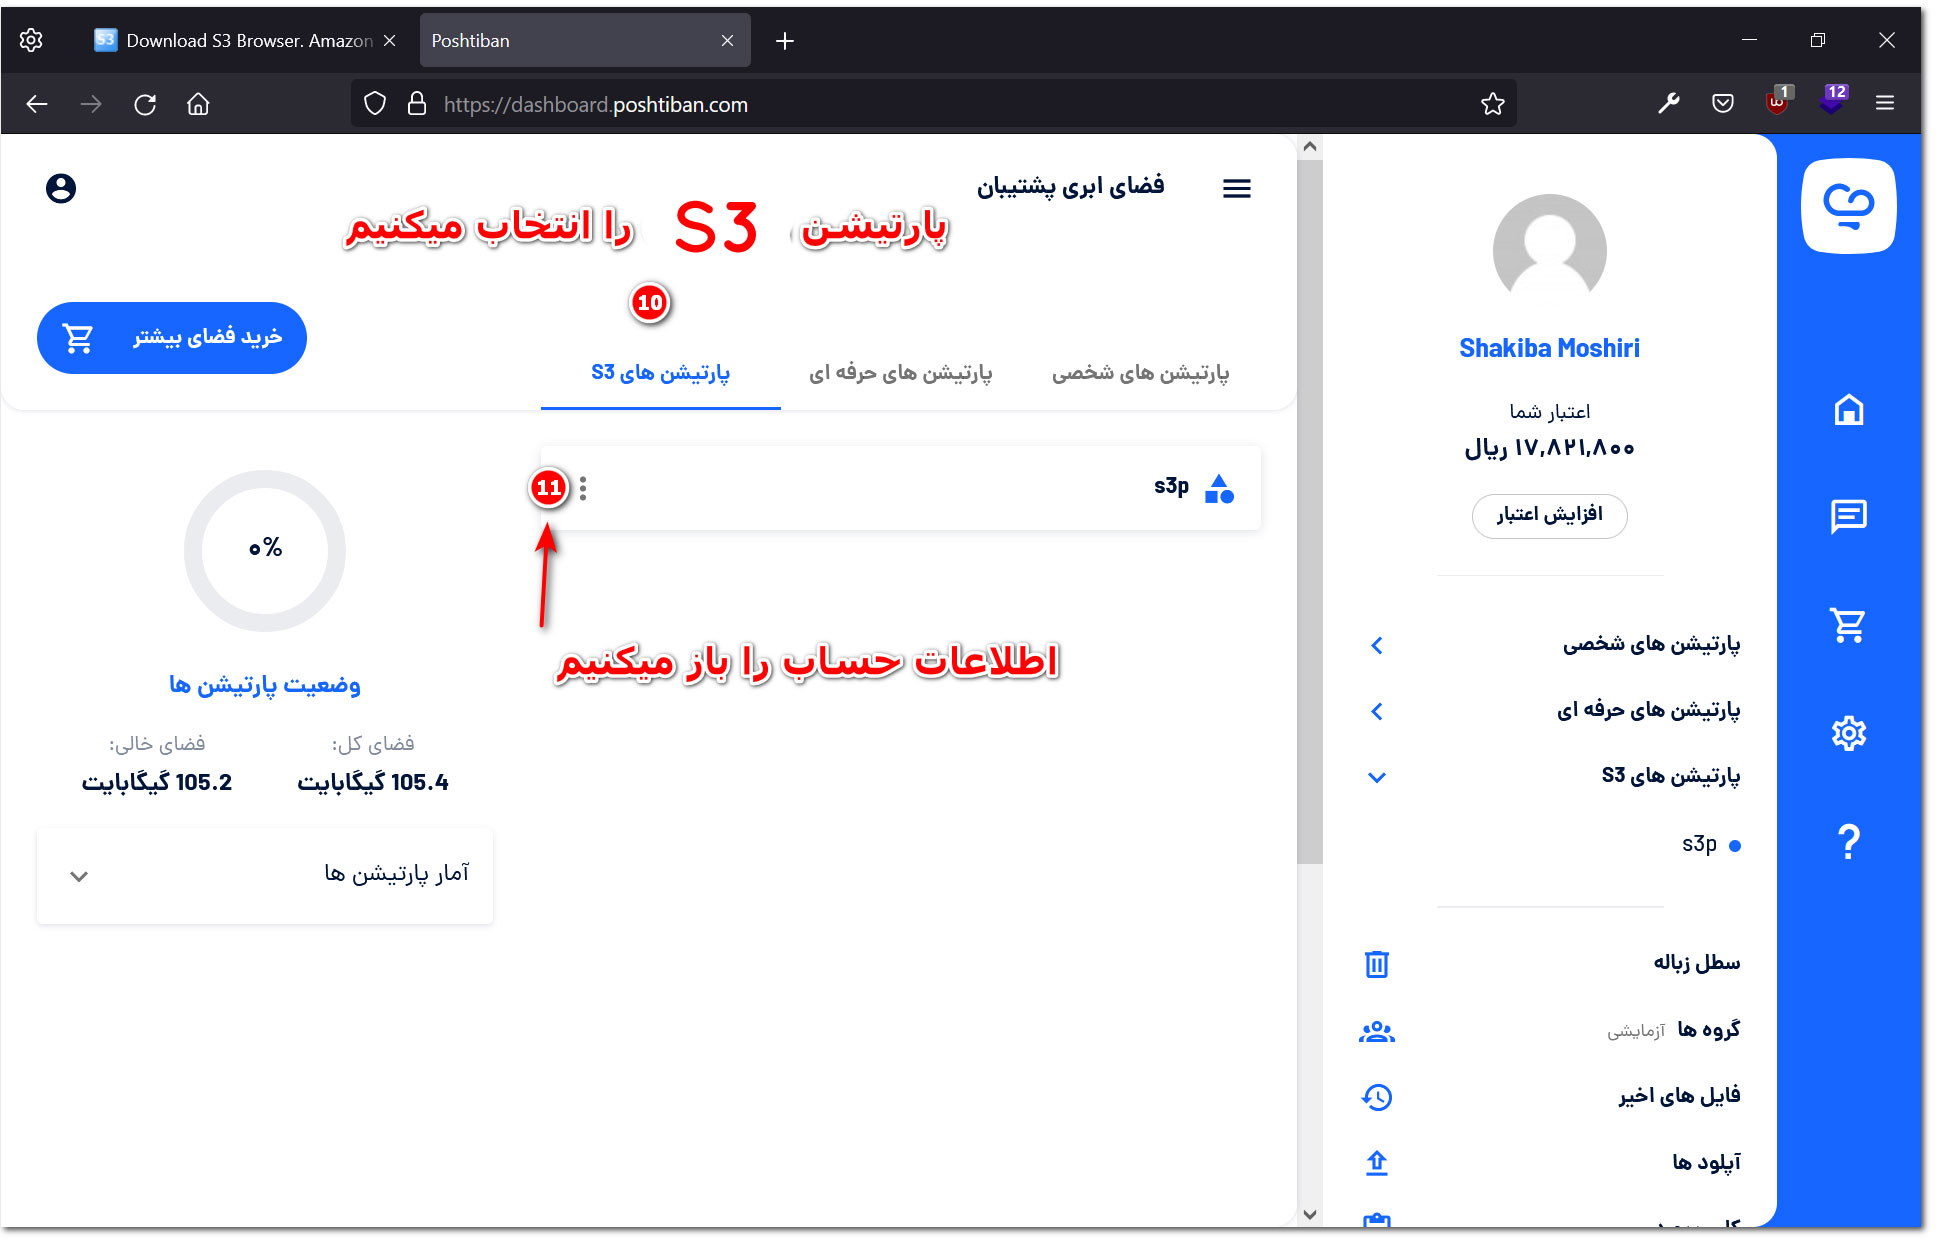Image resolution: width=1939 pixels, height=1241 pixels.
Task: Open the Home icon in blue sidebar
Action: [1849, 409]
